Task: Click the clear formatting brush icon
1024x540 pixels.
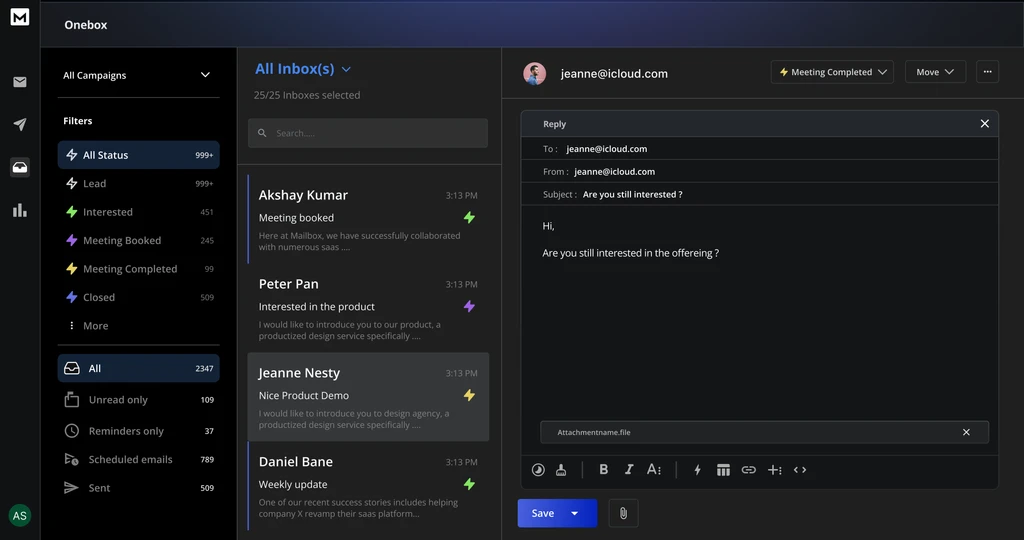Action: [x=561, y=469]
